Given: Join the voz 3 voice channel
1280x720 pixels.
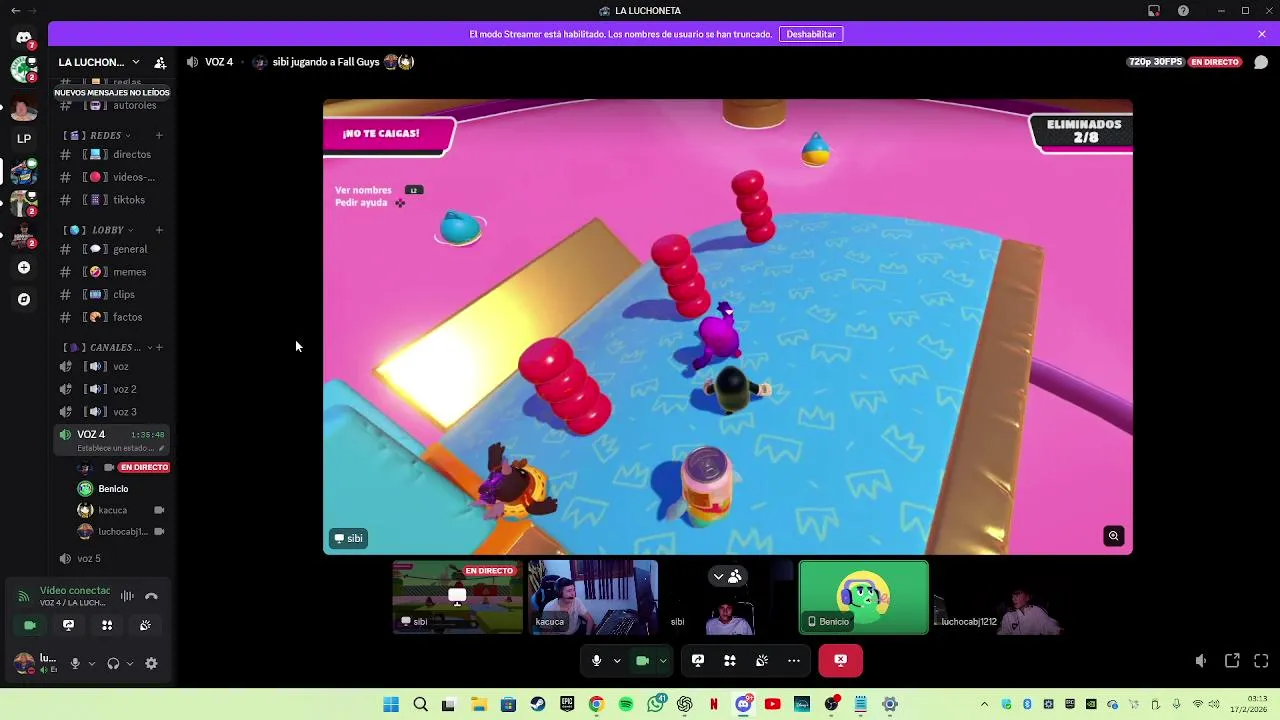Looking at the screenshot, I should tap(112, 412).
